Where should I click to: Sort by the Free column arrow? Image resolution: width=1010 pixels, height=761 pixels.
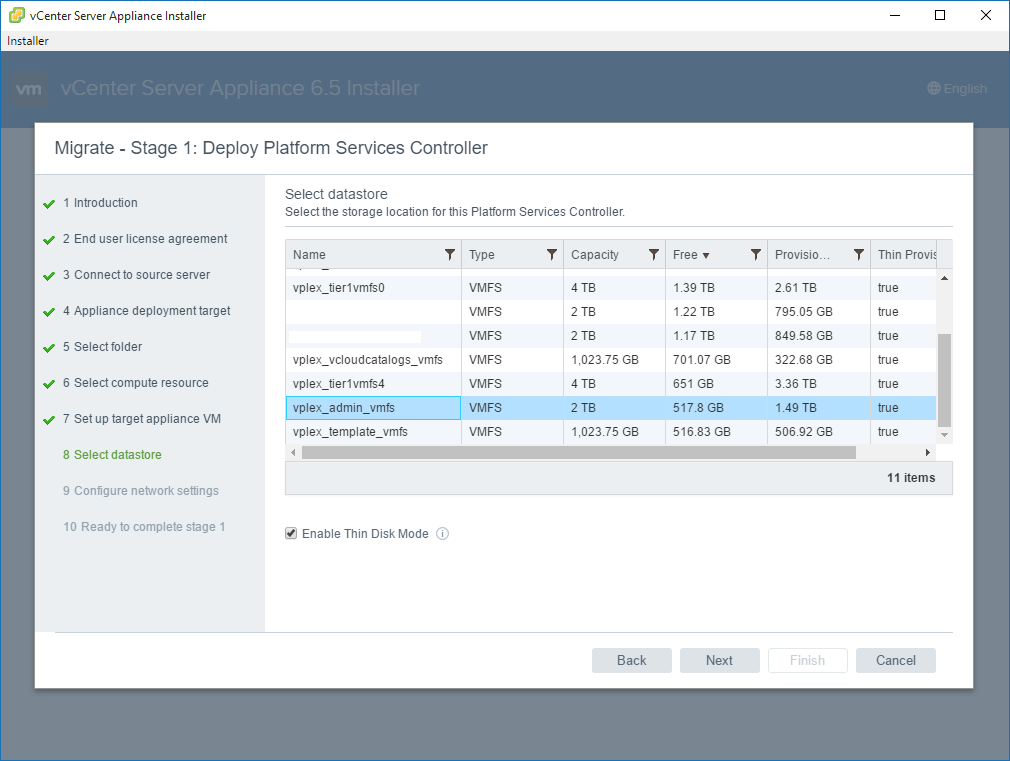point(706,256)
